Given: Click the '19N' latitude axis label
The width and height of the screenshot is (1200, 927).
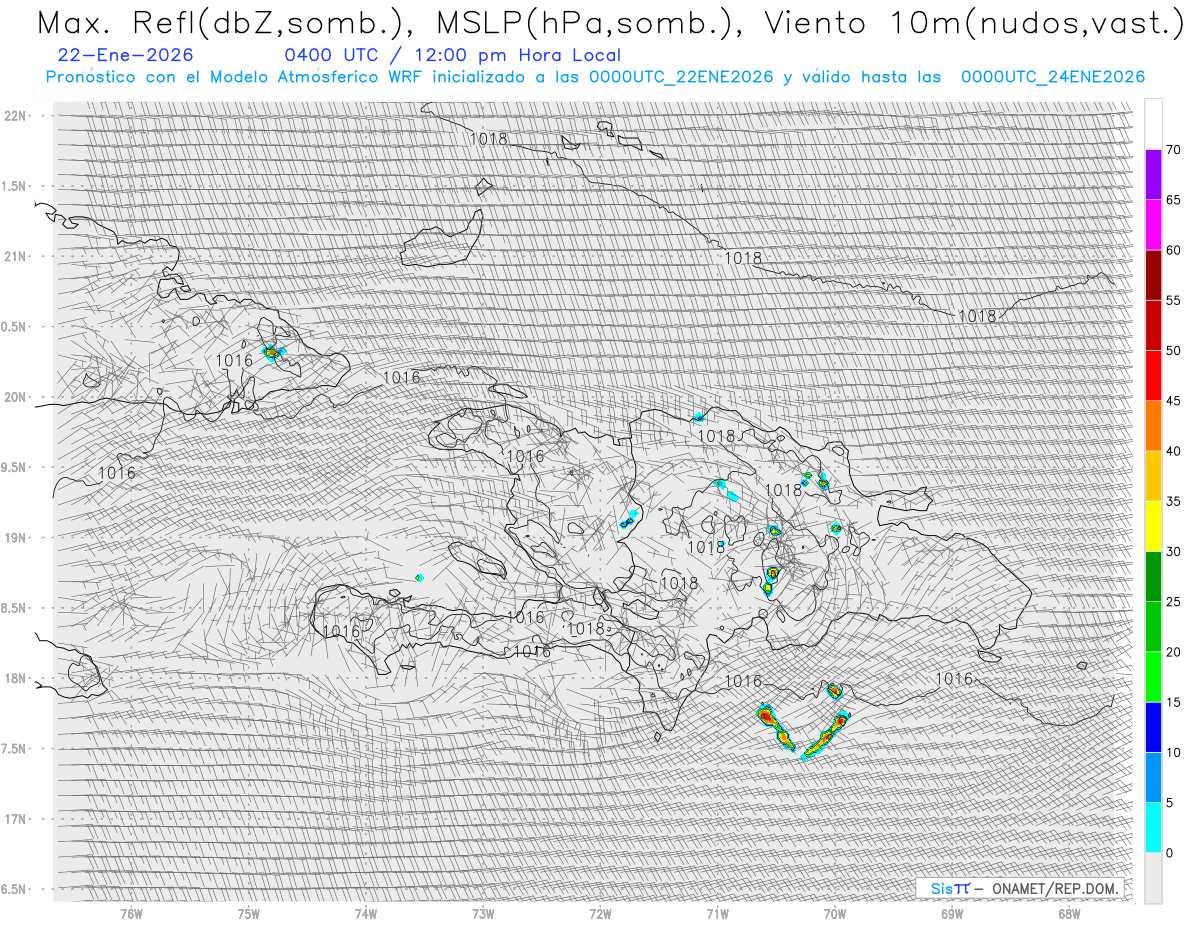Looking at the screenshot, I should click(16, 538).
